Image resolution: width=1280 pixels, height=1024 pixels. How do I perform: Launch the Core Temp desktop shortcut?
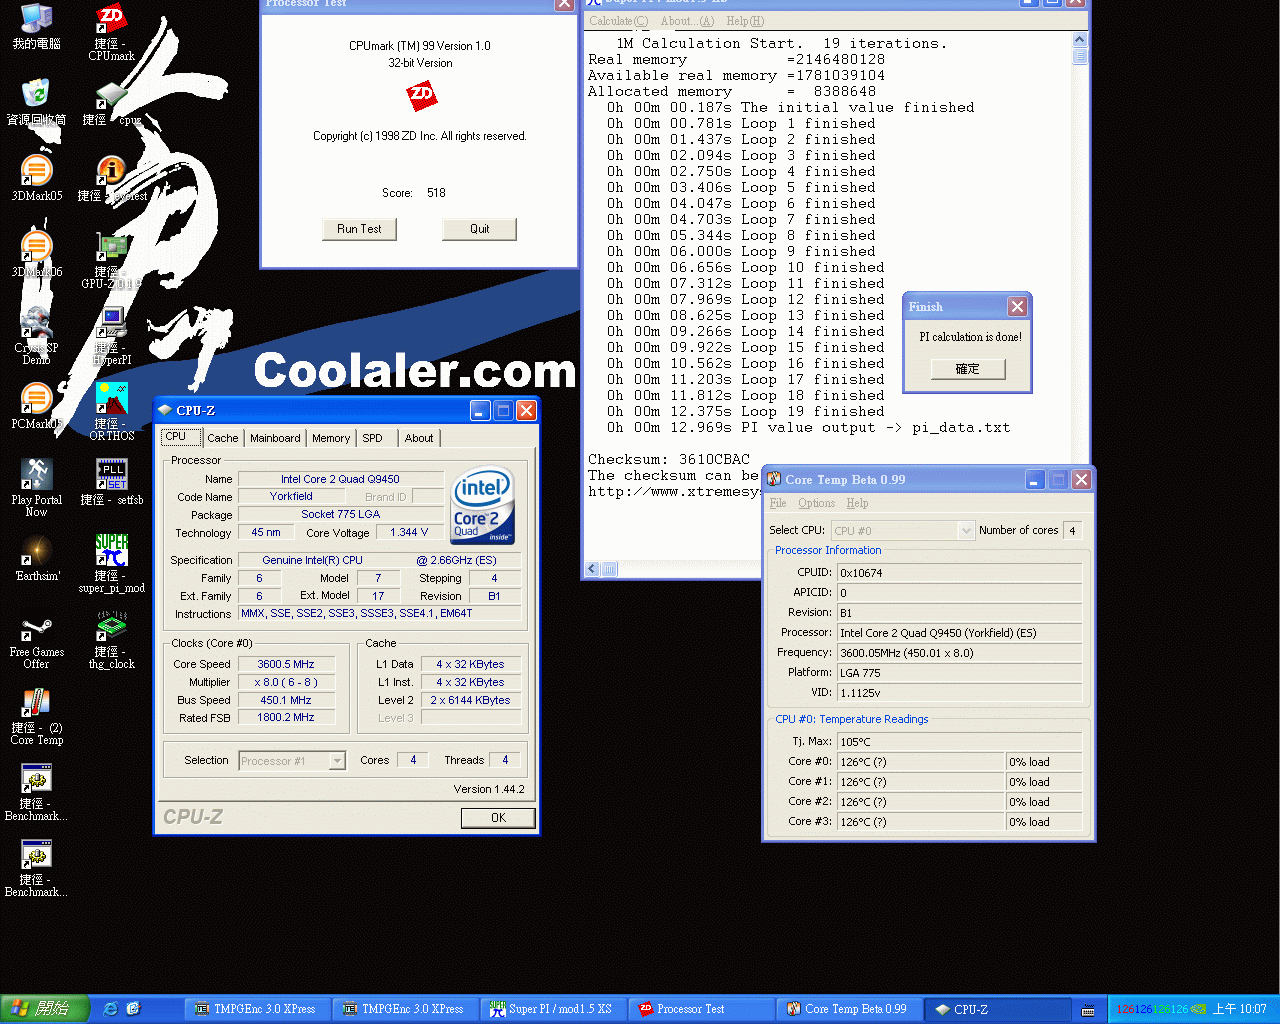pyautogui.click(x=37, y=715)
